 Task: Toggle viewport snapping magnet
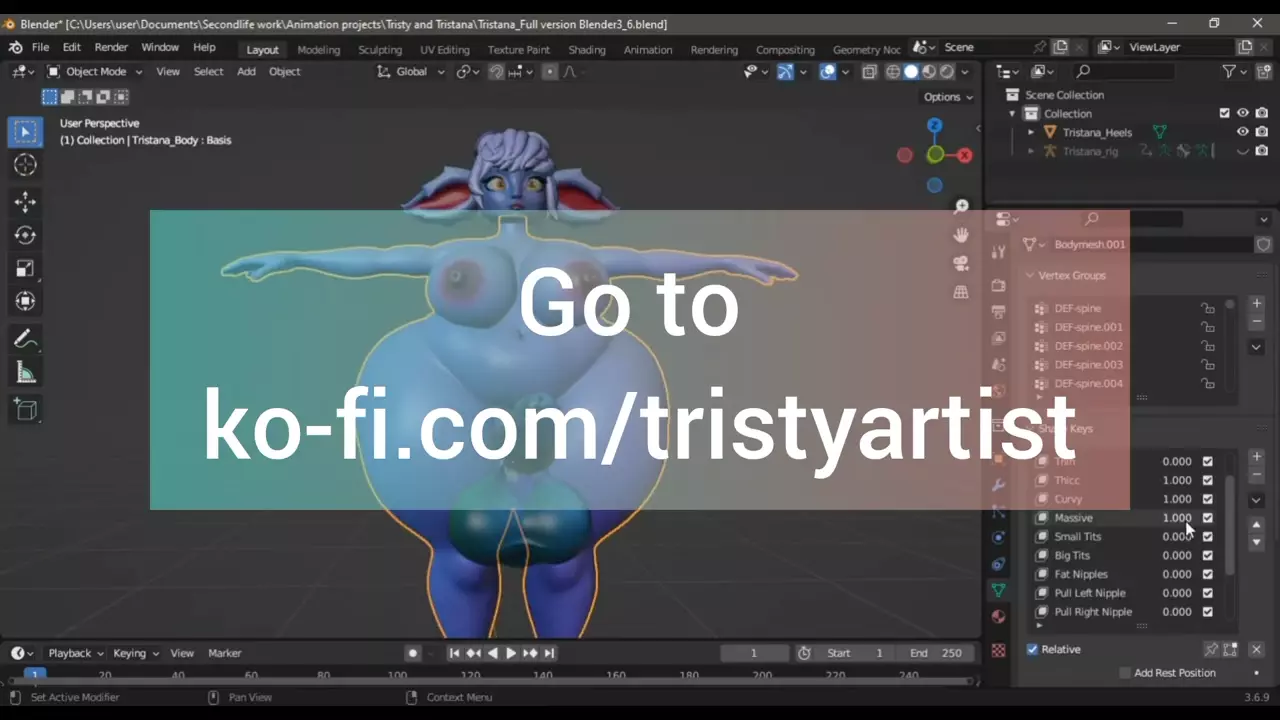pyautogui.click(x=496, y=72)
